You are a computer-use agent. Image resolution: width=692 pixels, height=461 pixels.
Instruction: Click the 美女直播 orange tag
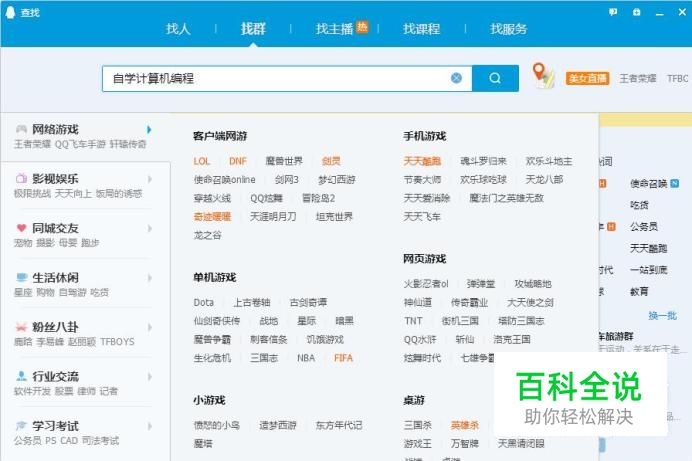pyautogui.click(x=587, y=79)
